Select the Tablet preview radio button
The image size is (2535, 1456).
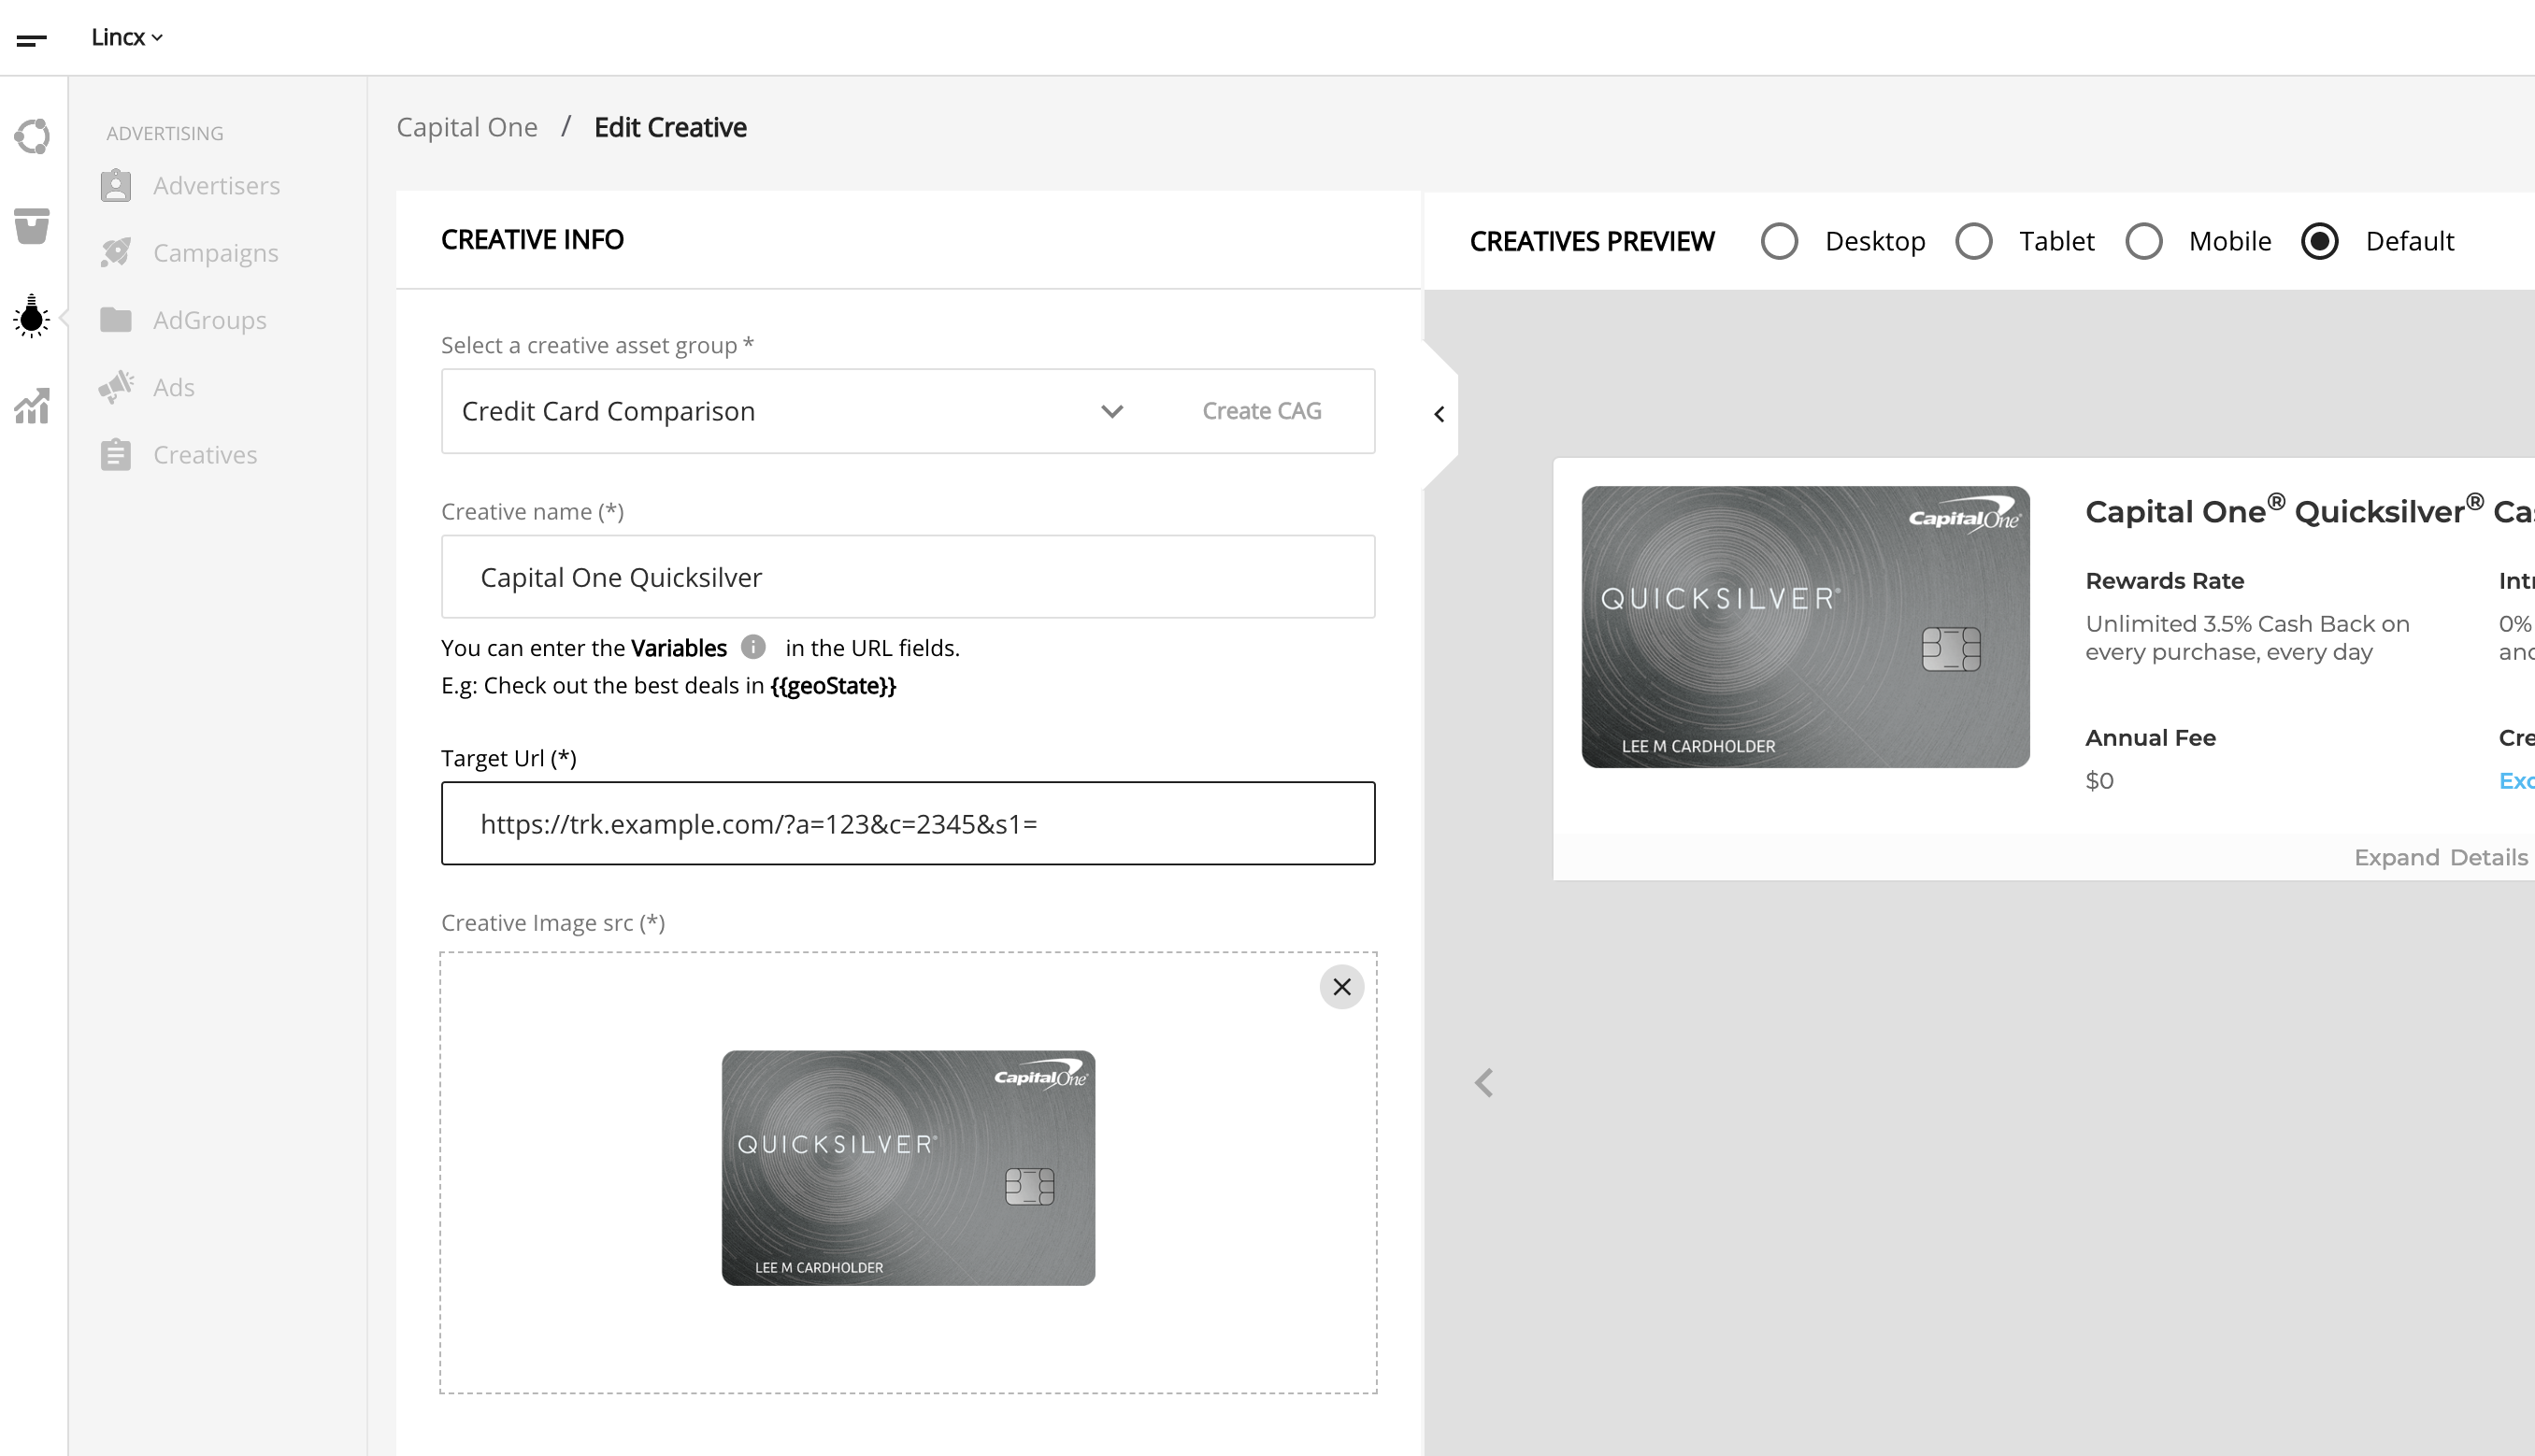tap(1973, 241)
